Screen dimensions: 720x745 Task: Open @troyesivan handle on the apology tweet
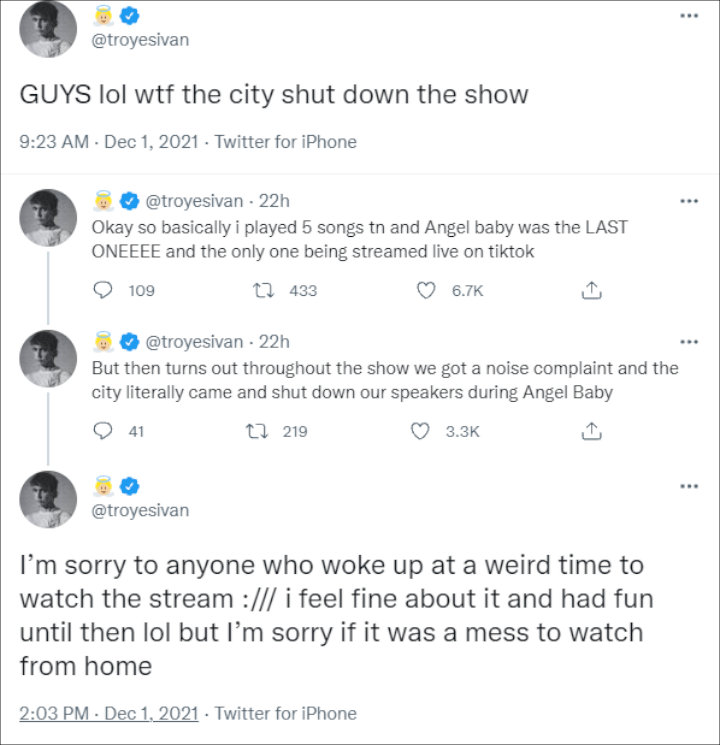click(x=139, y=510)
